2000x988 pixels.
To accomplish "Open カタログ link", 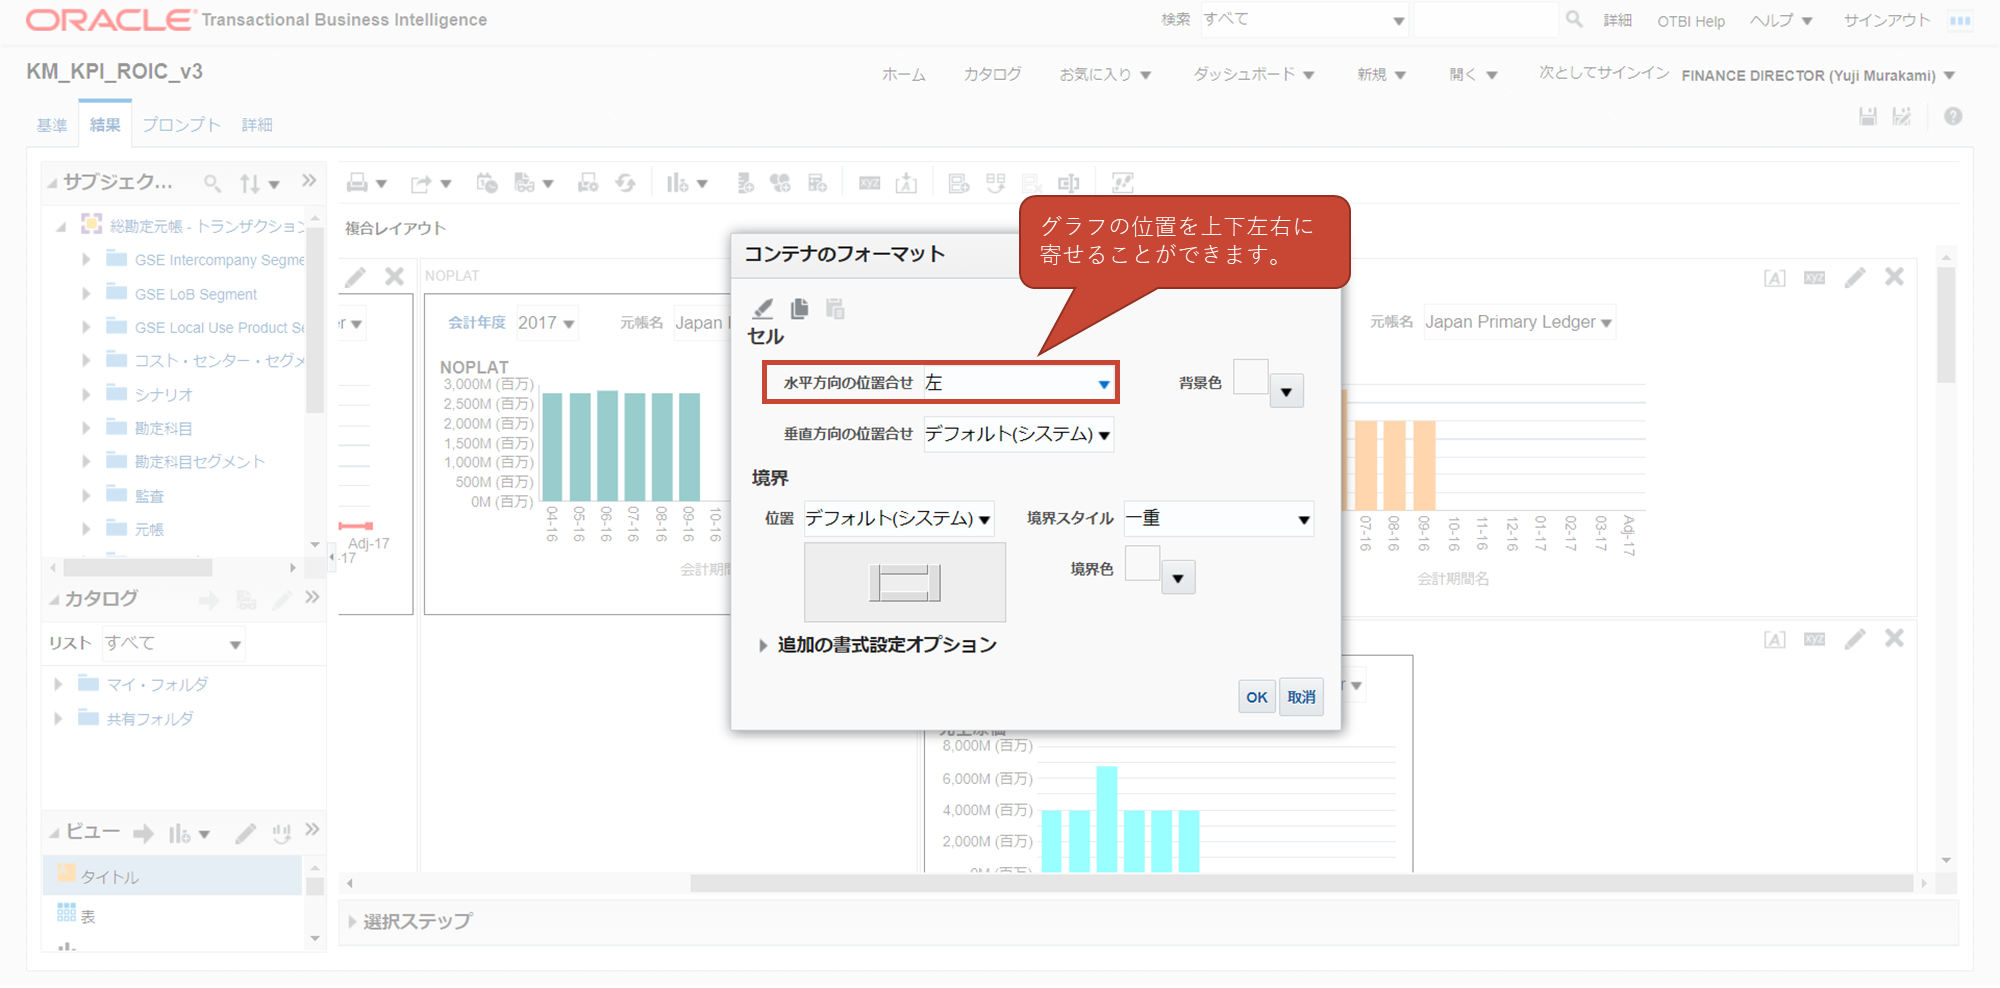I will click(992, 75).
